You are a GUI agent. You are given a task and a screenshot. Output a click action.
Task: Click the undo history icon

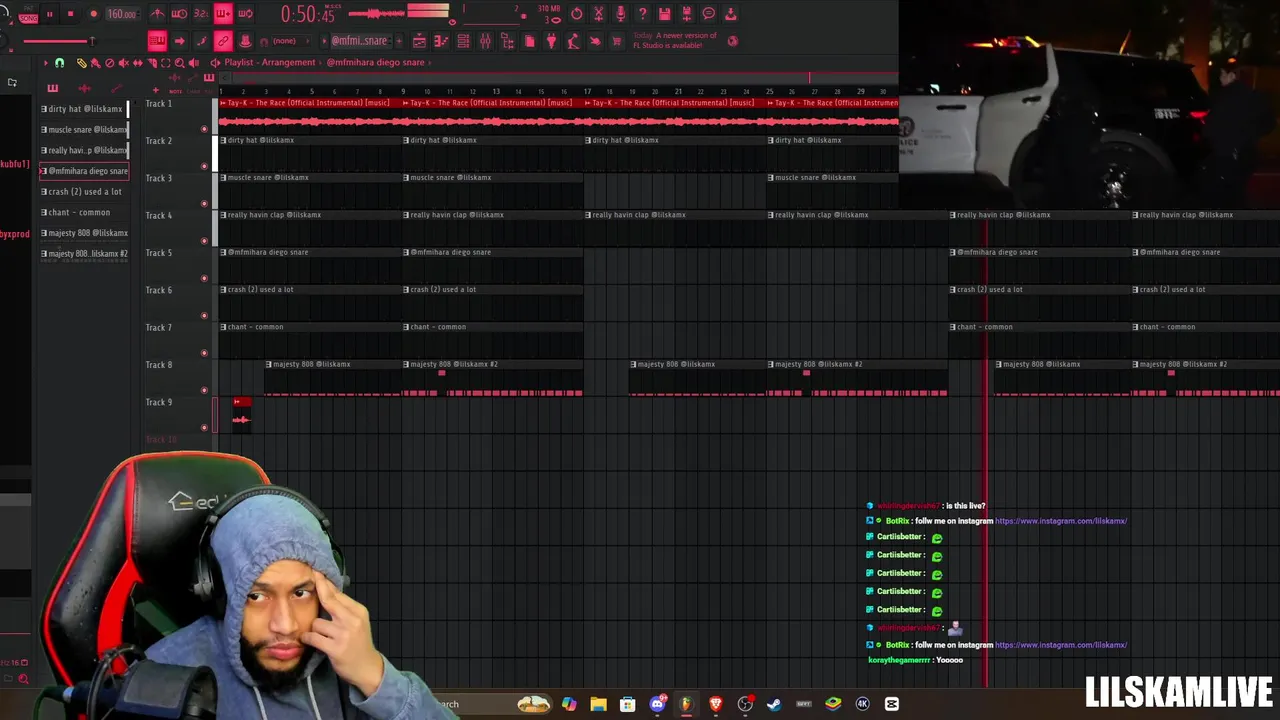point(576,14)
